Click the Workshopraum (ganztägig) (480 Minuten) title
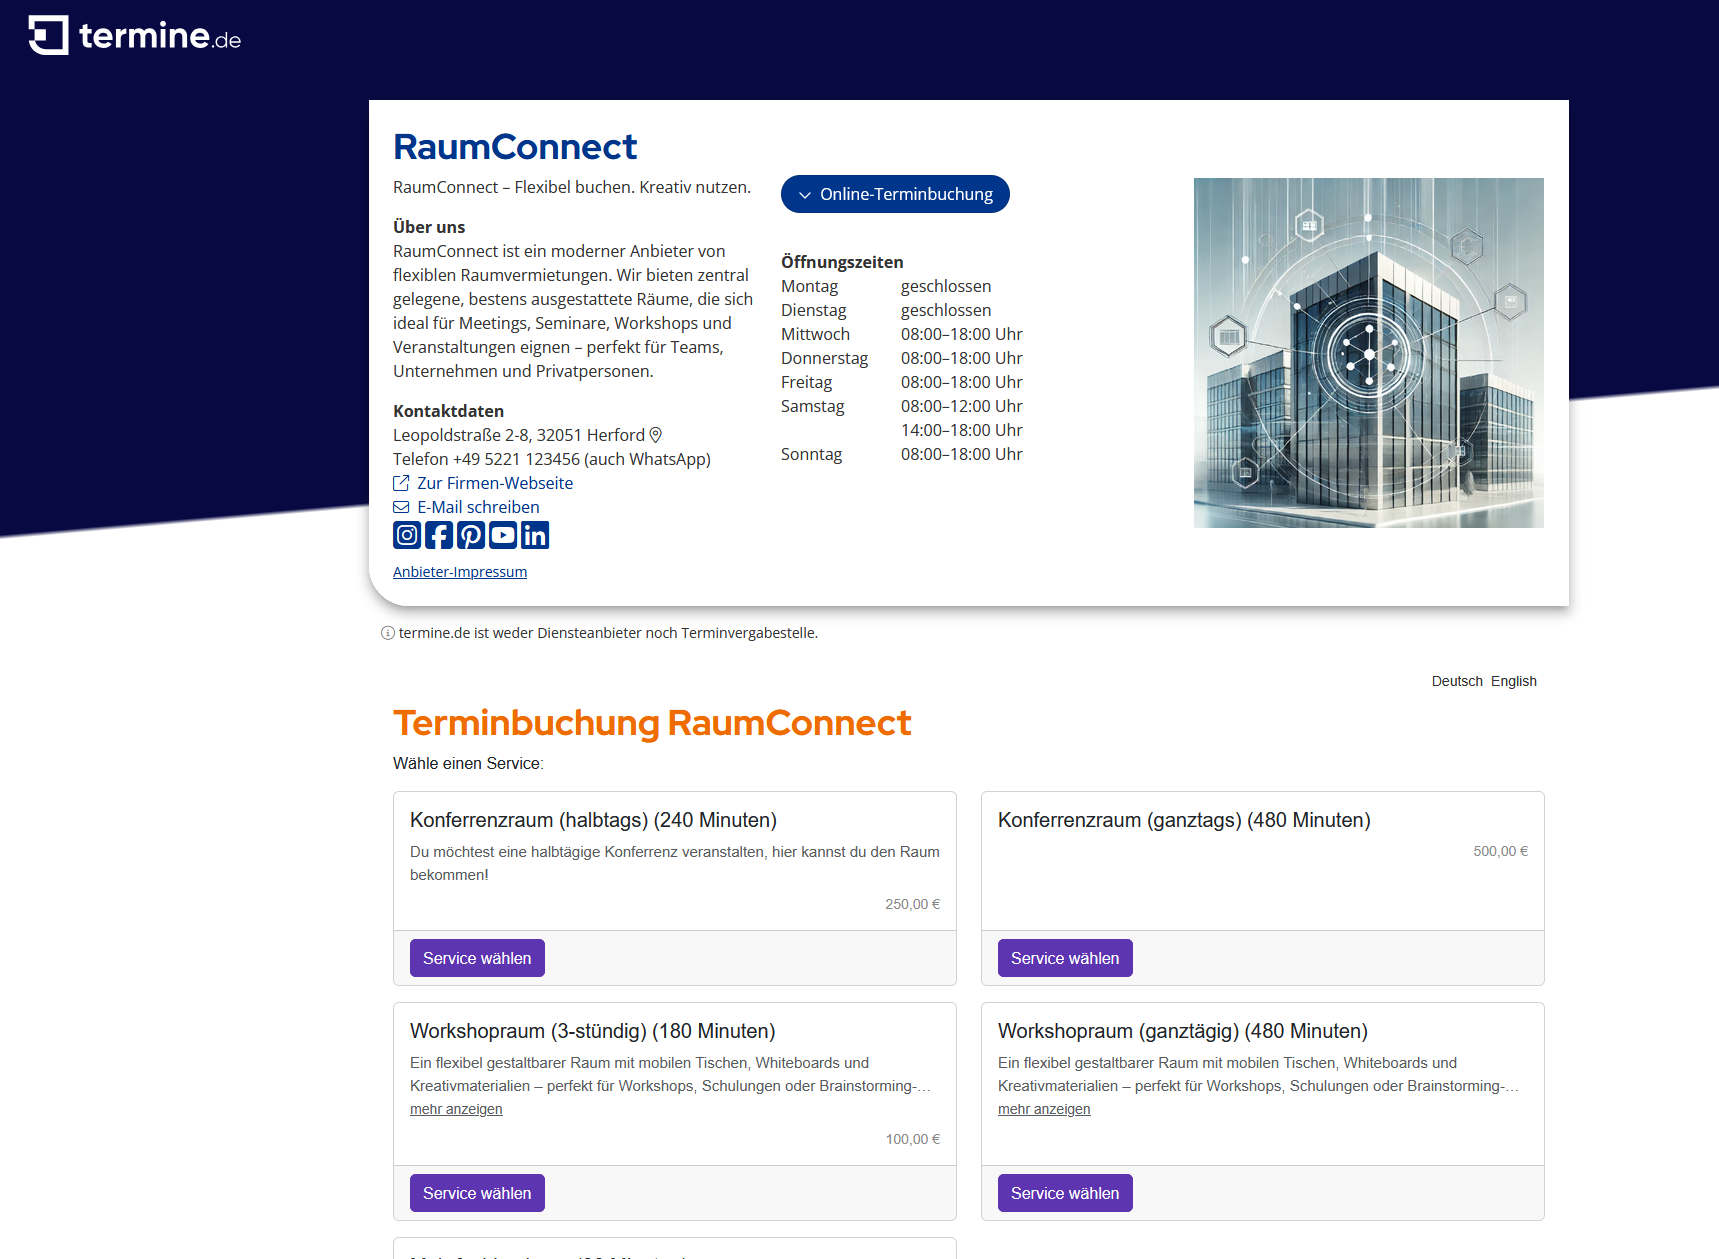Viewport: 1719px width, 1259px height. click(x=1183, y=1031)
